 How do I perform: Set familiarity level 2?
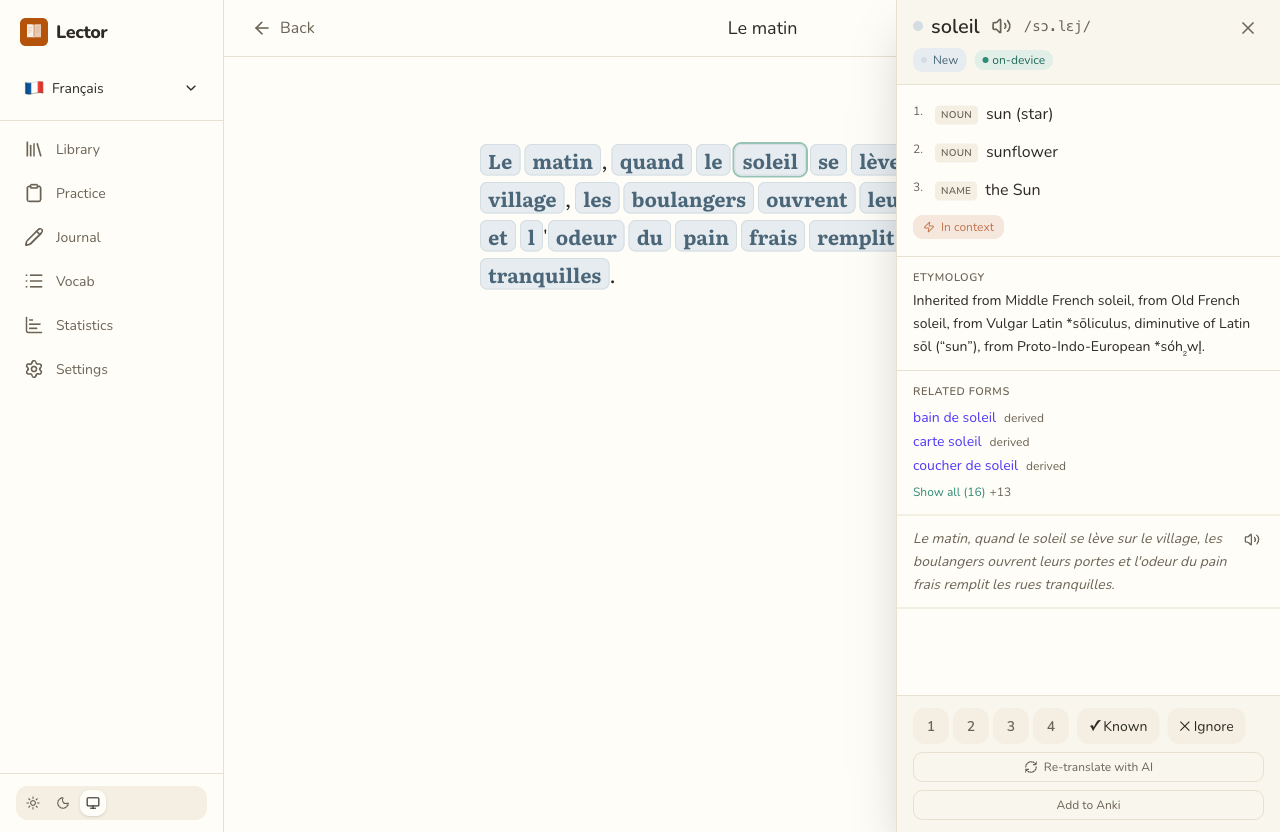click(971, 726)
